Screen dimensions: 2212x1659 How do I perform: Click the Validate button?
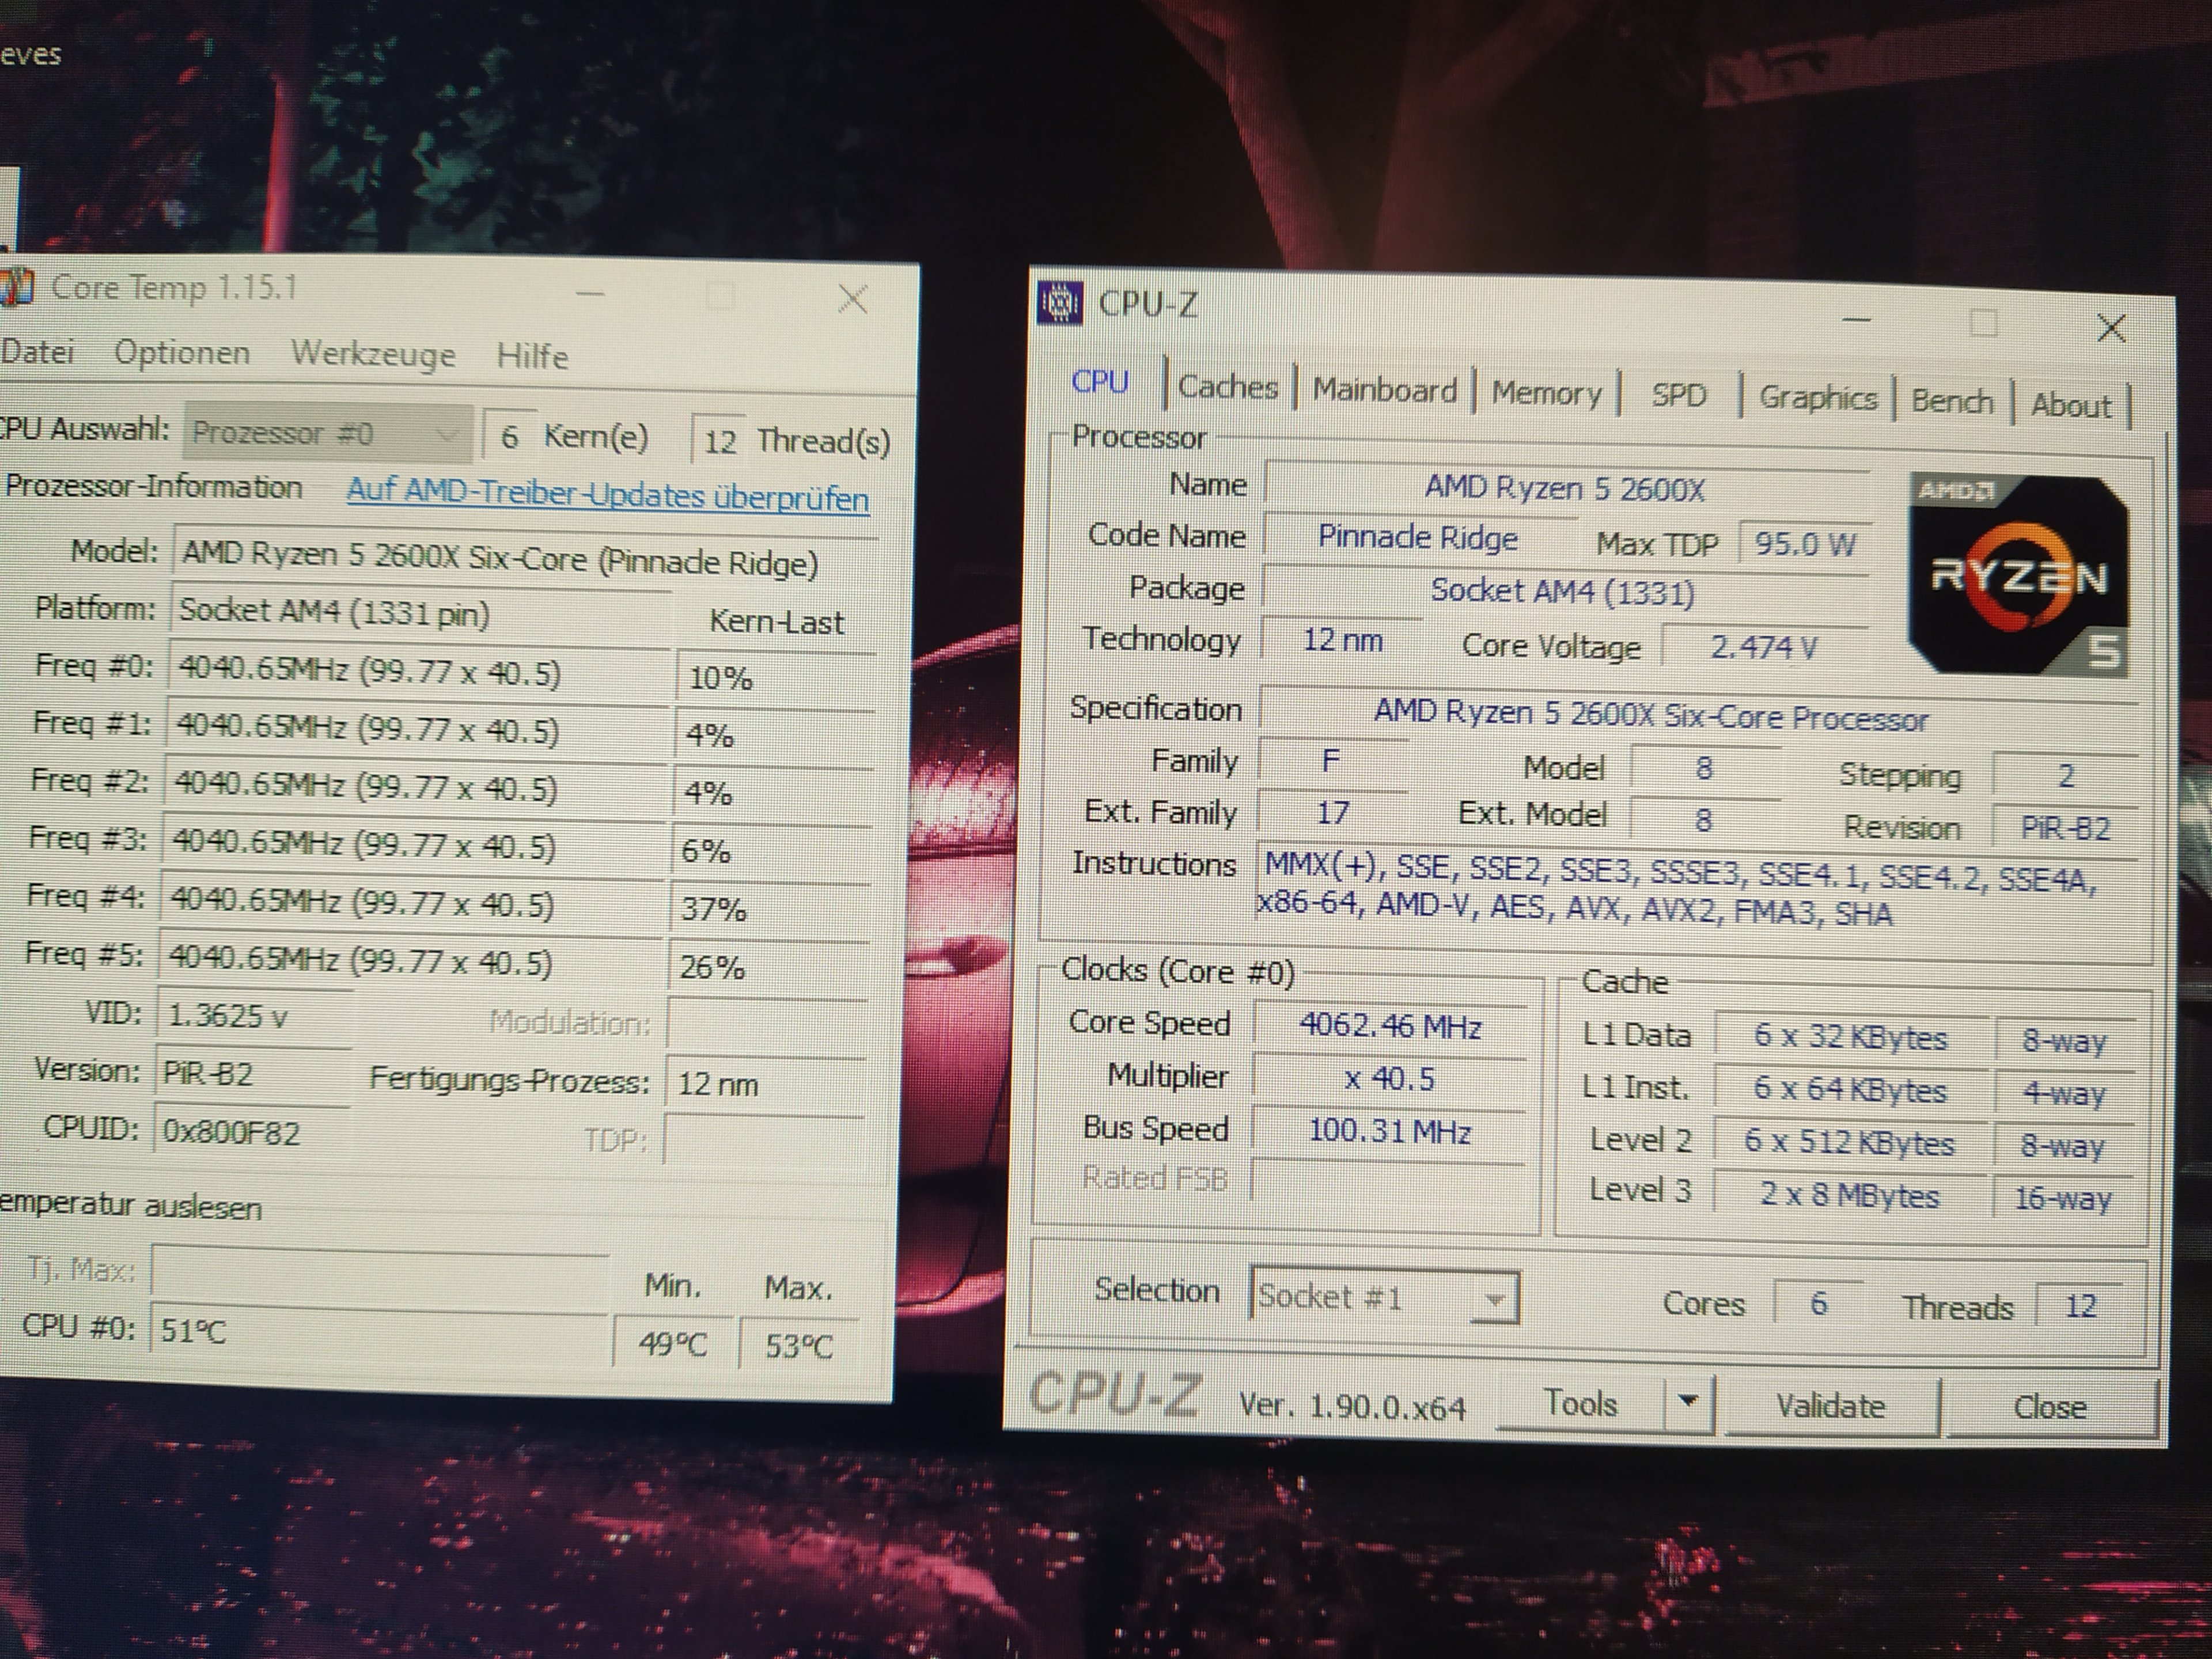[x=1830, y=1406]
